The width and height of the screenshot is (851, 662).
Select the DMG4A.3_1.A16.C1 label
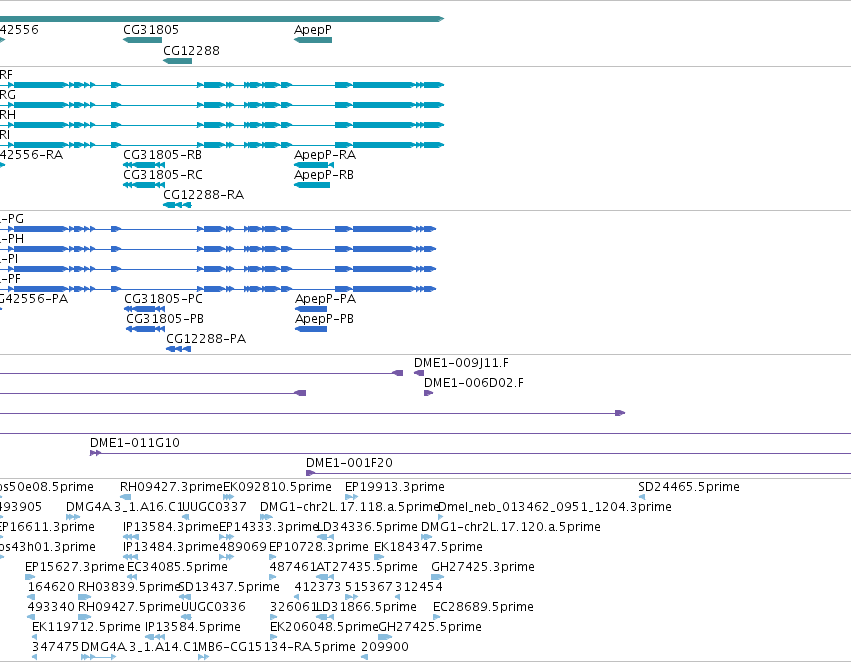click(124, 507)
